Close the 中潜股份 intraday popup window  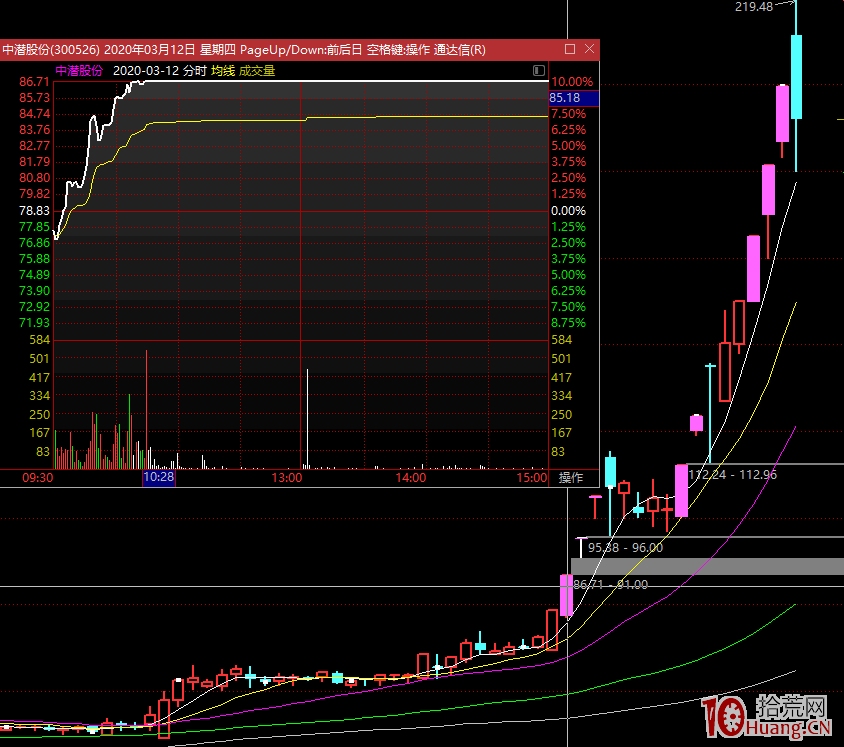click(x=588, y=49)
